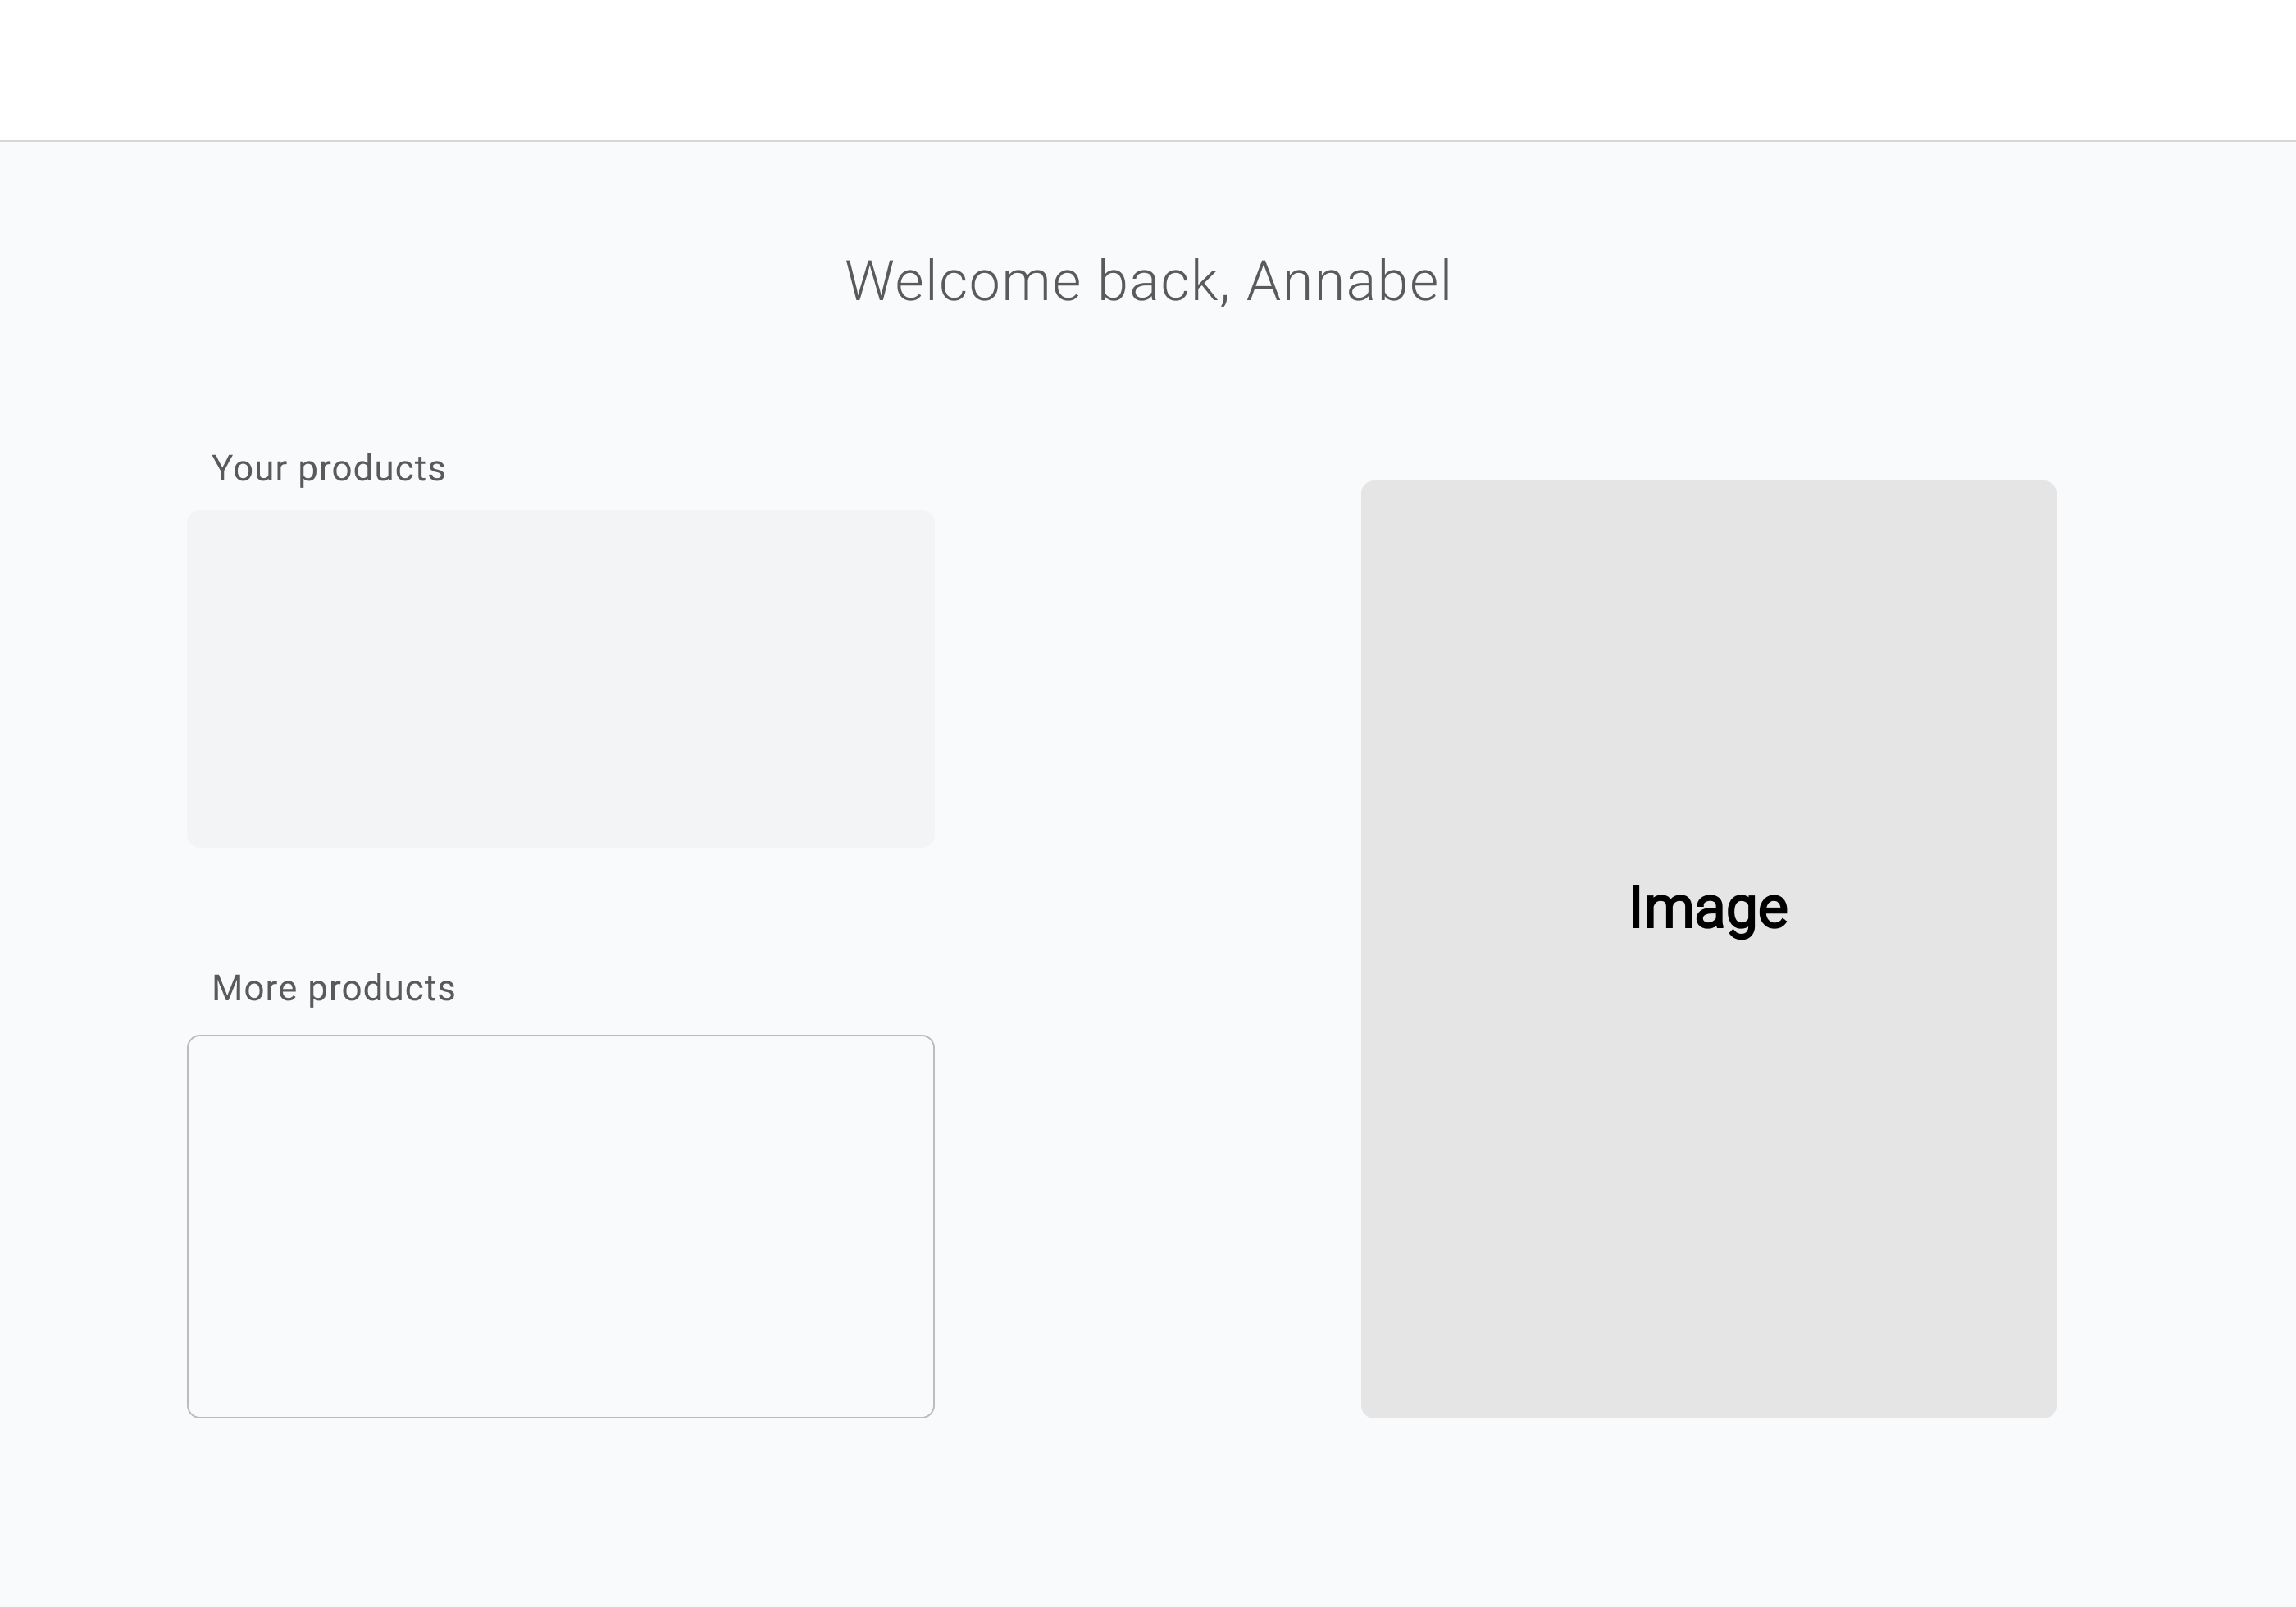Click "products" in the "More products" label

(x=381, y=988)
